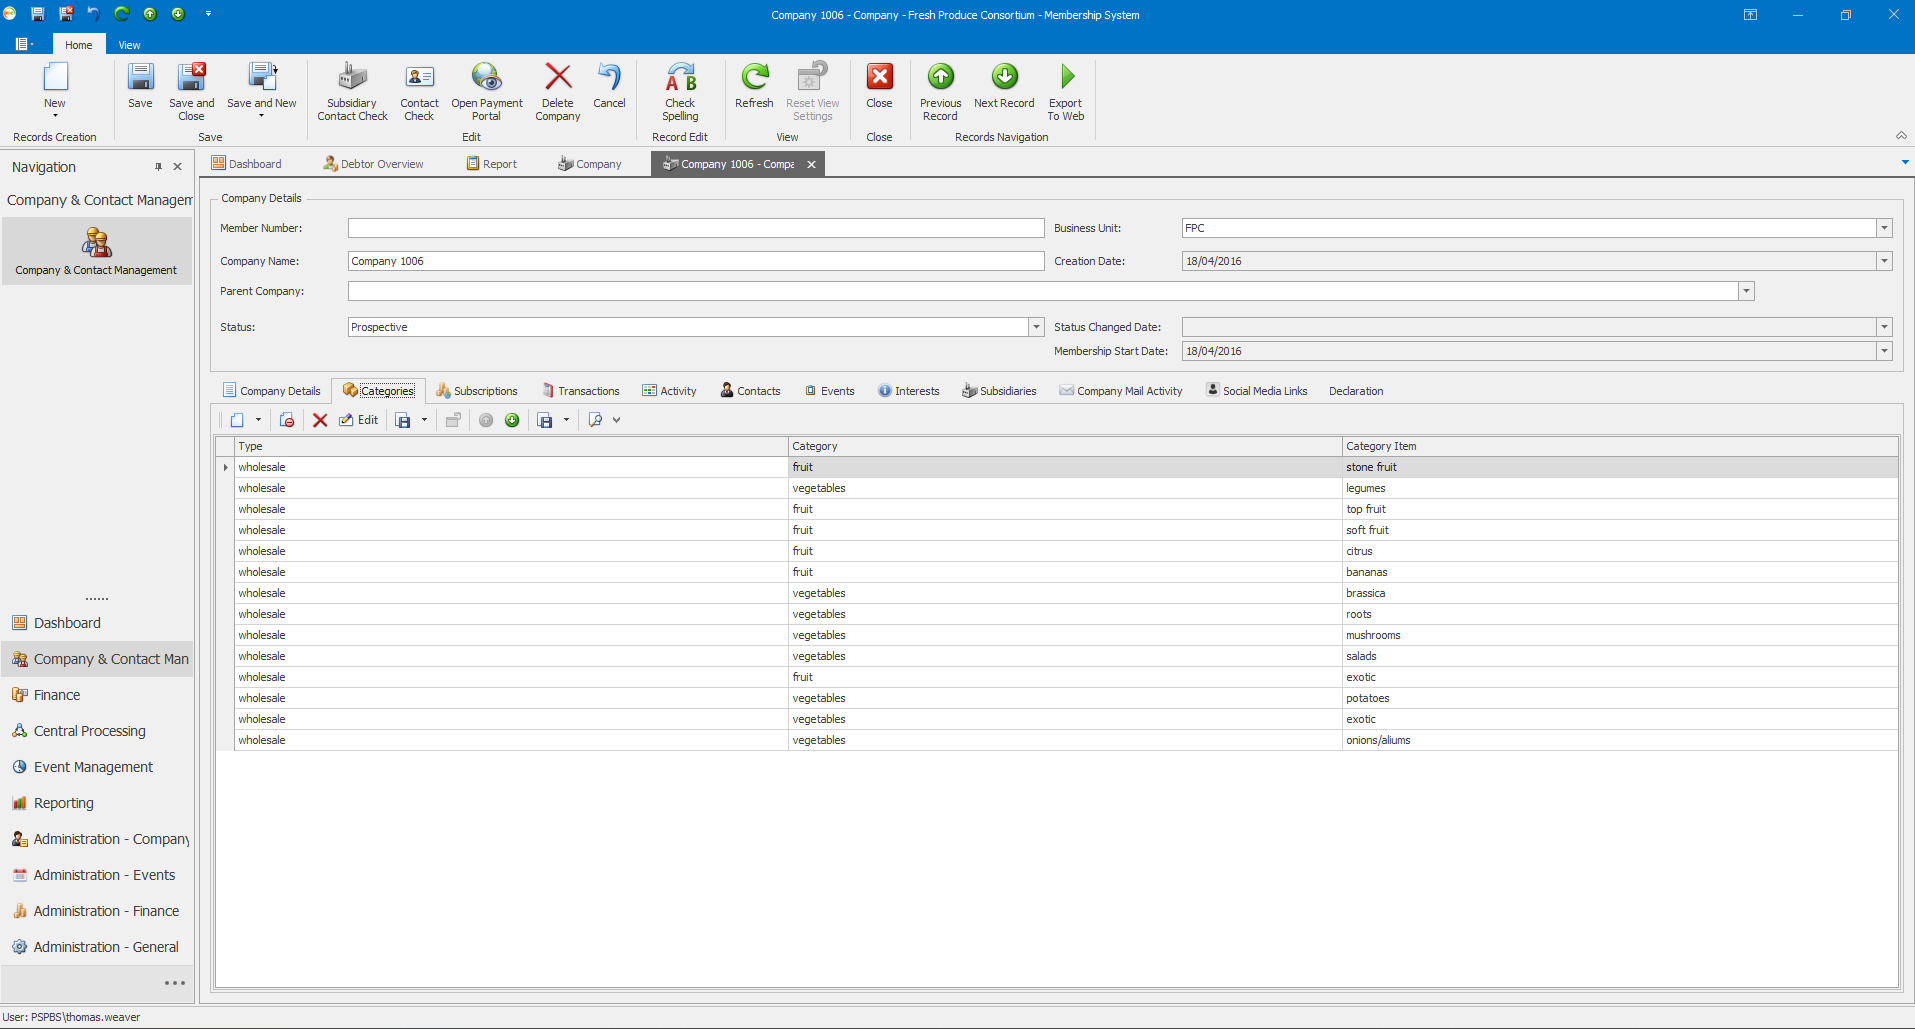Sort by the Type column header
Image resolution: width=1915 pixels, height=1029 pixels.
coord(511,446)
